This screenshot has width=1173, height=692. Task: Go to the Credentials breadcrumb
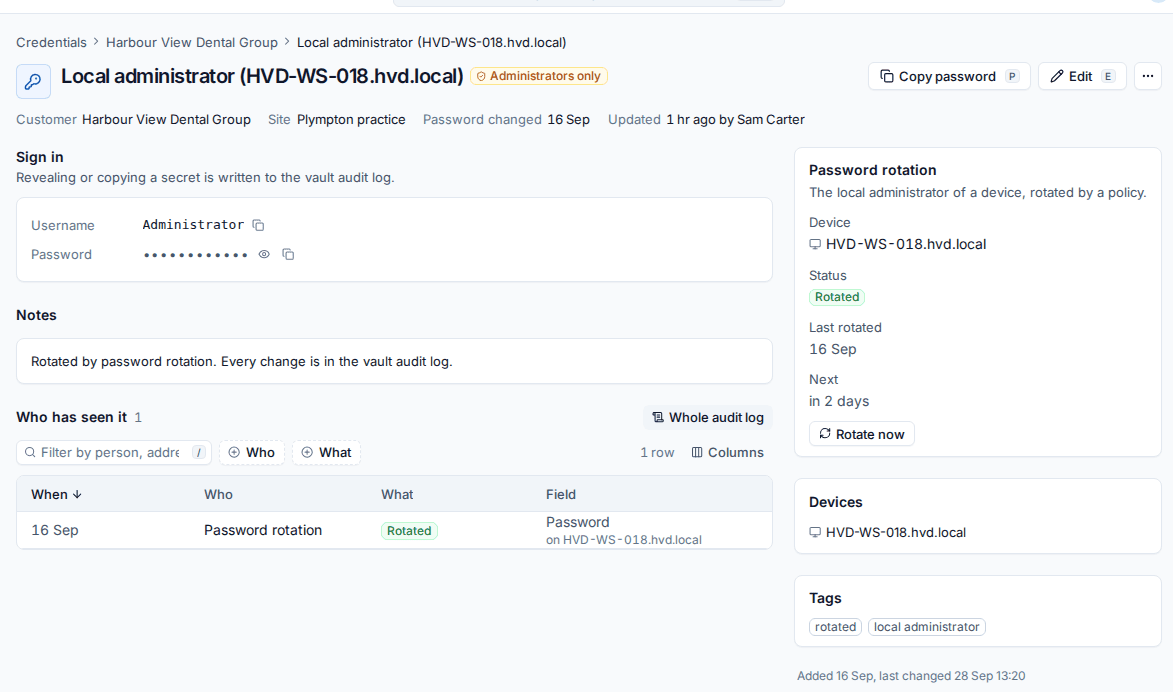tap(51, 43)
